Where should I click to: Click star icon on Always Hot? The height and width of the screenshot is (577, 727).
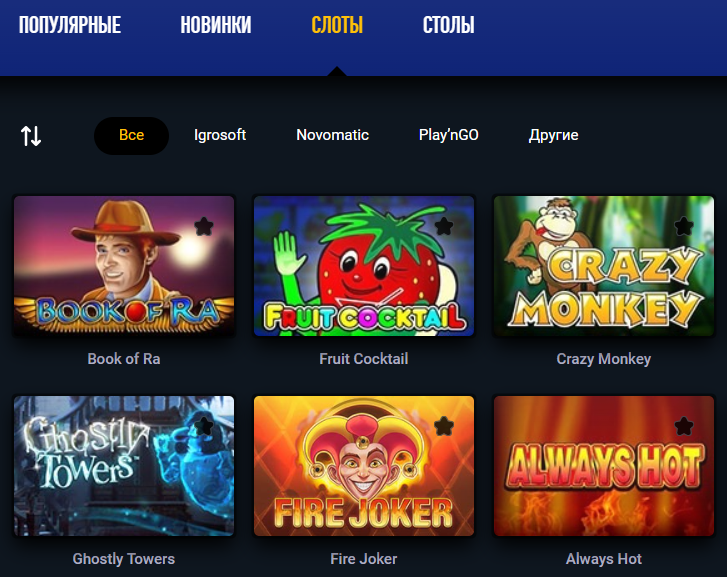pos(684,427)
